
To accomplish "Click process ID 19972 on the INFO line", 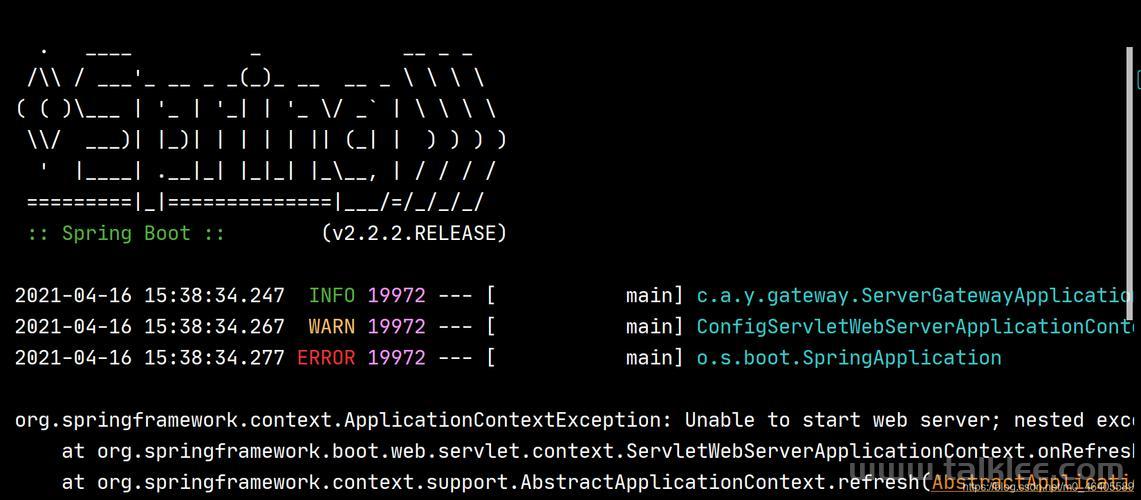I will (396, 296).
